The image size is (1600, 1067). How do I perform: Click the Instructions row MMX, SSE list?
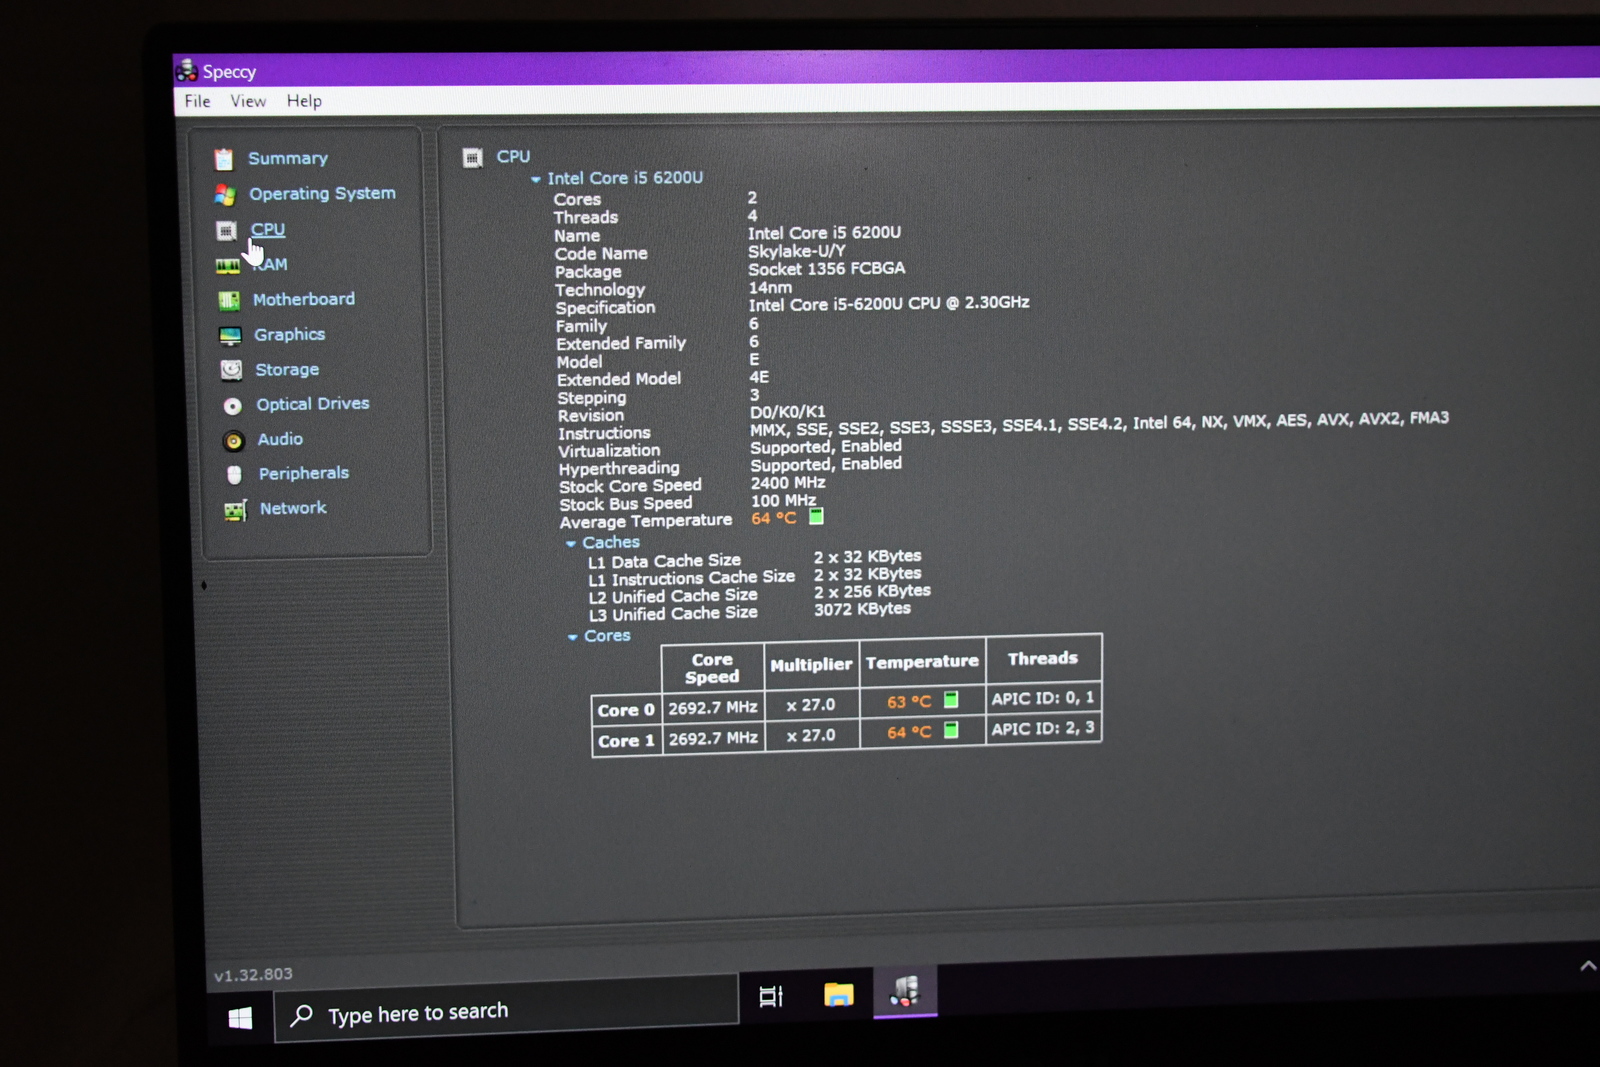(1099, 424)
